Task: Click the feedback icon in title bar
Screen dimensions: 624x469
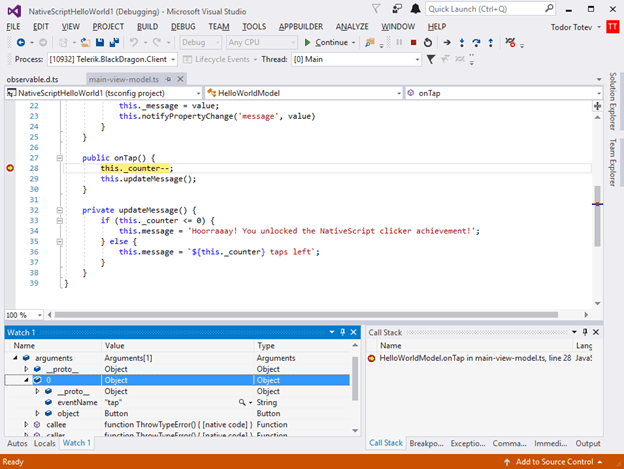Action: pos(397,9)
